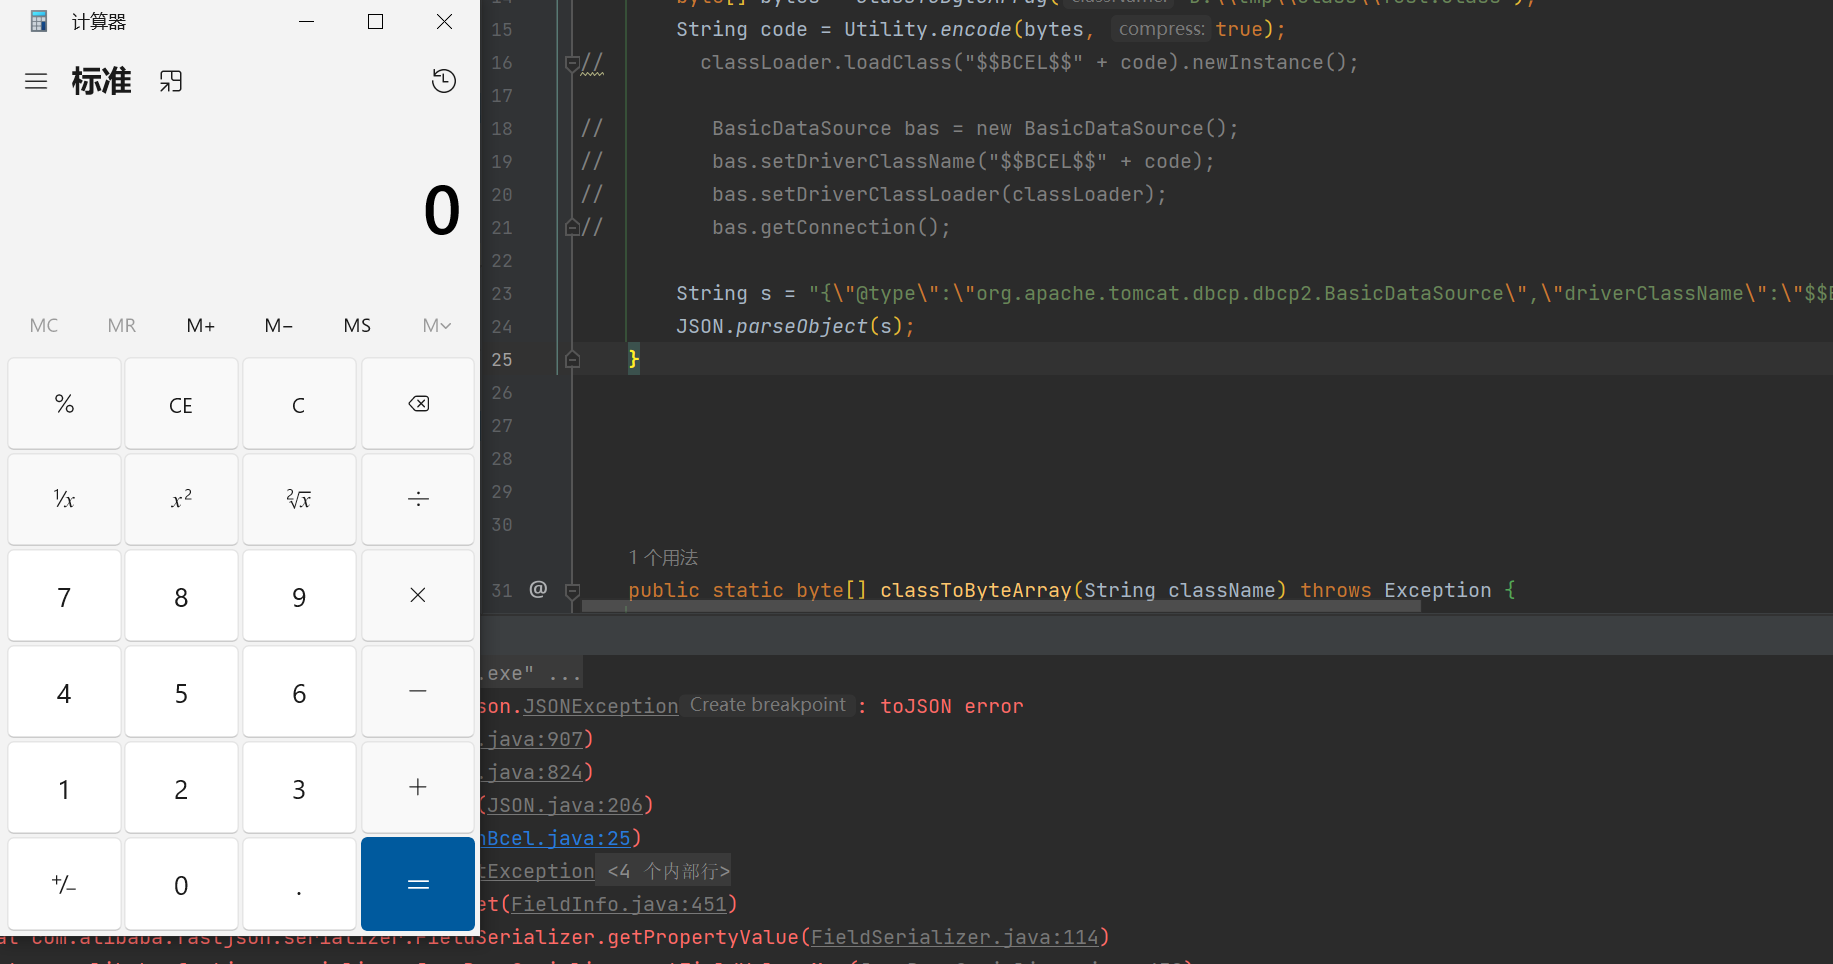Click the blue equals key
Screen dimensions: 1833x964
418,884
